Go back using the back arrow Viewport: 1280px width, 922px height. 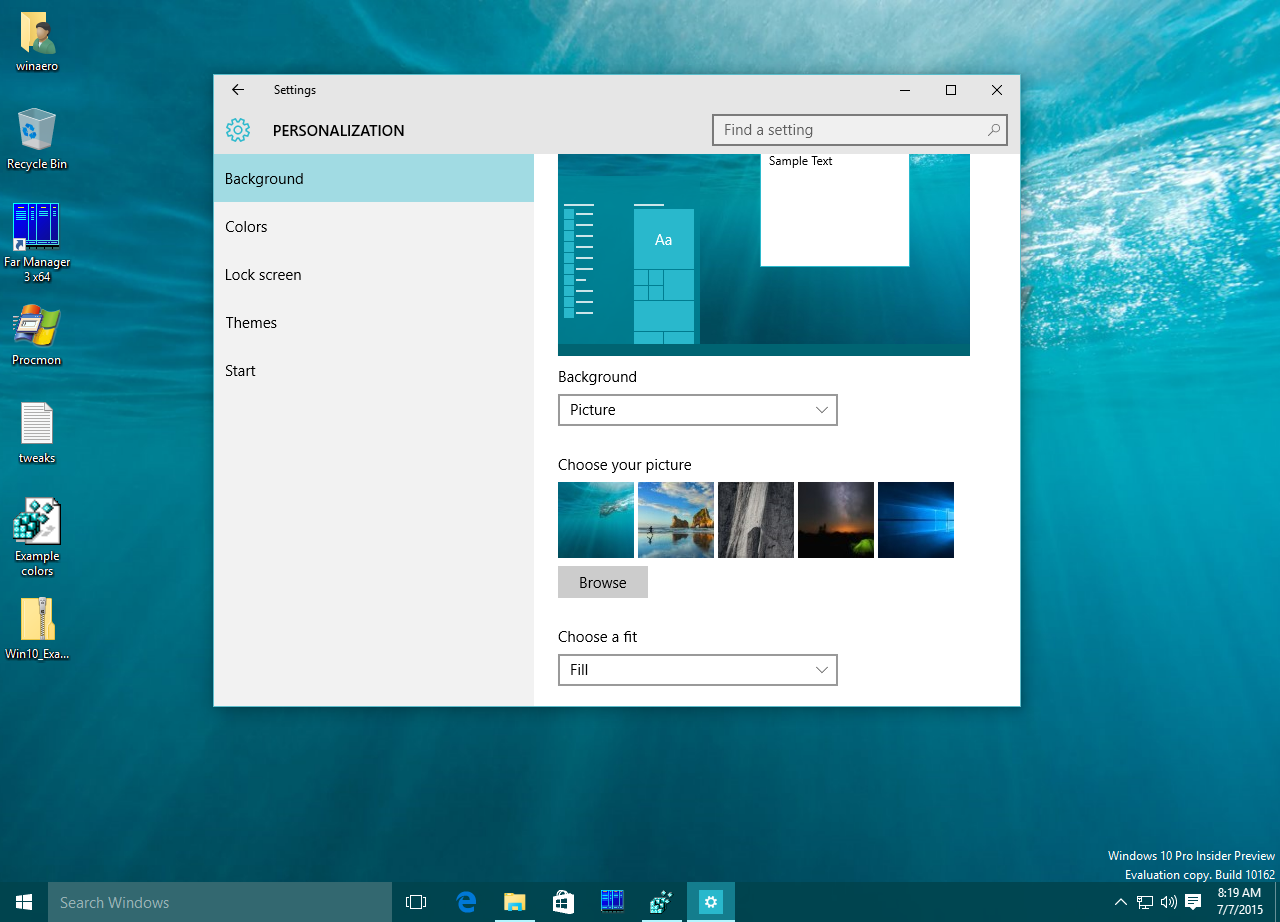click(x=237, y=90)
